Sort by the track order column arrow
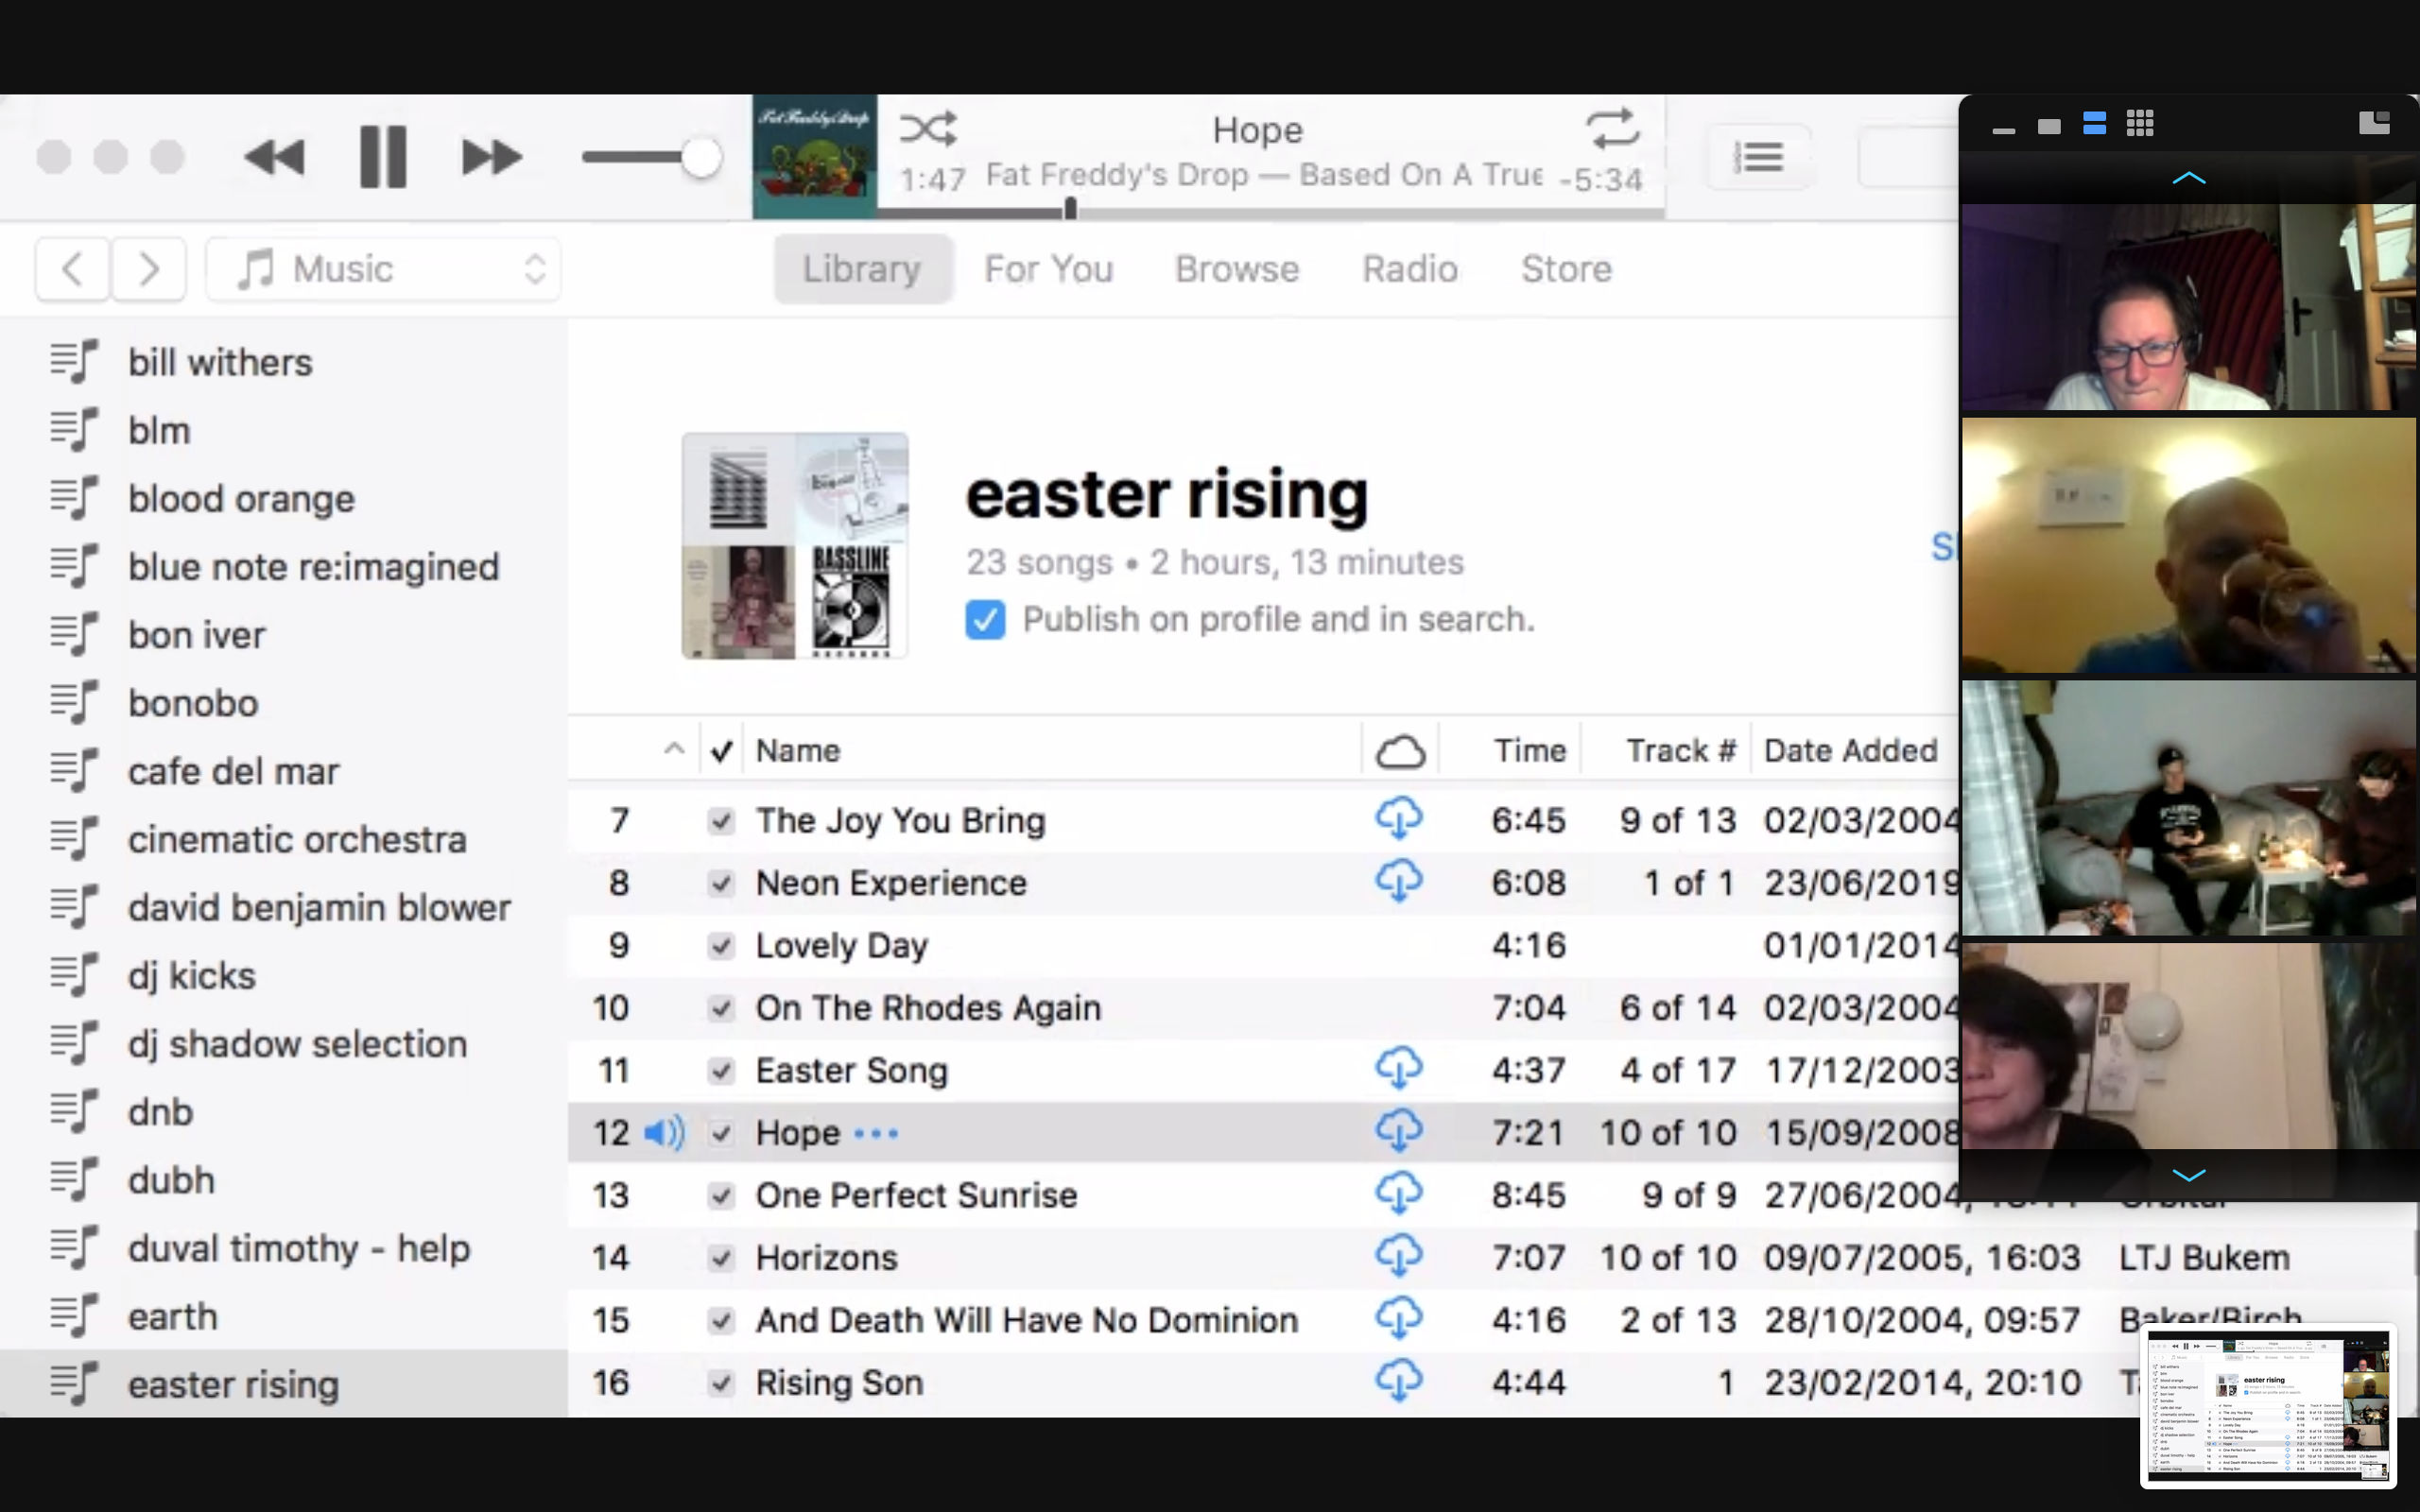Screen dimensions: 2420x1512 pyautogui.click(x=674, y=749)
